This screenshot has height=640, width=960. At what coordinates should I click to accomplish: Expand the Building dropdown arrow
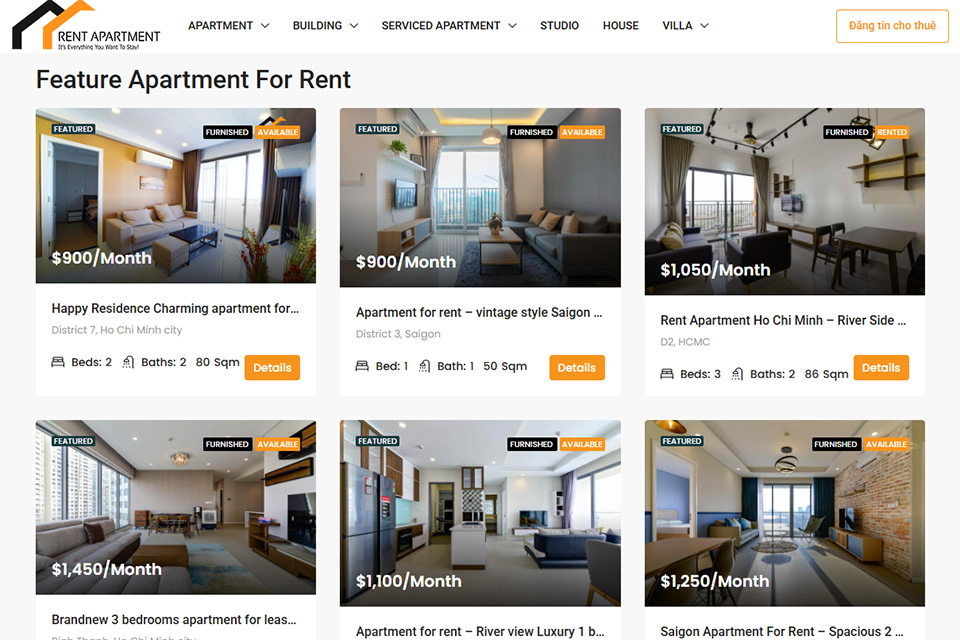354,26
